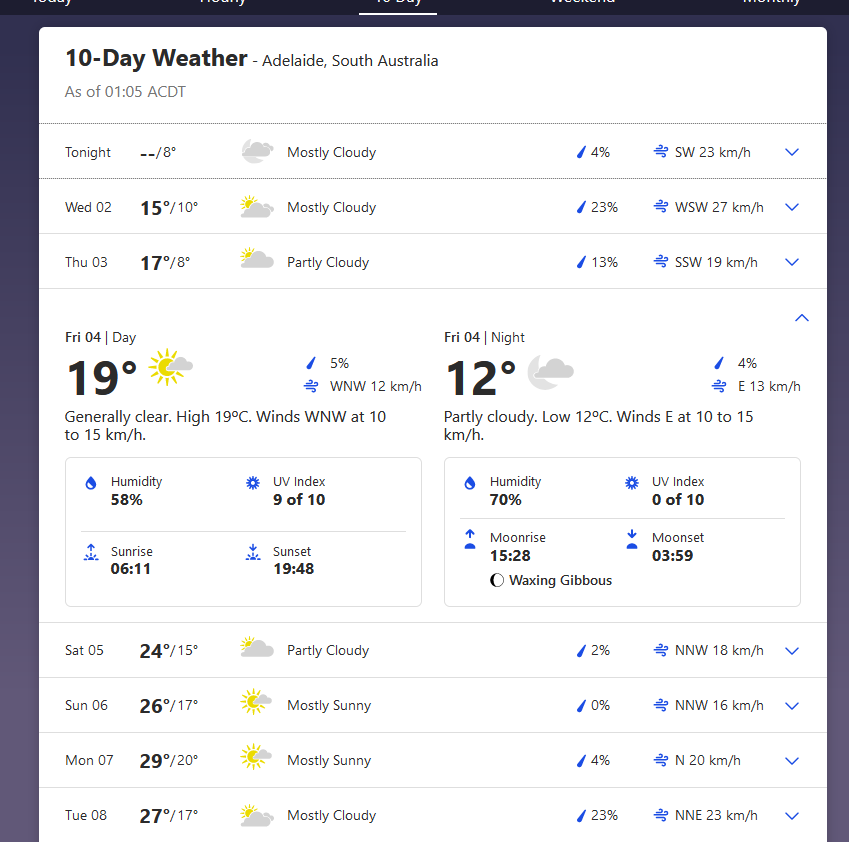Click the Moonset icon

[x=632, y=539]
